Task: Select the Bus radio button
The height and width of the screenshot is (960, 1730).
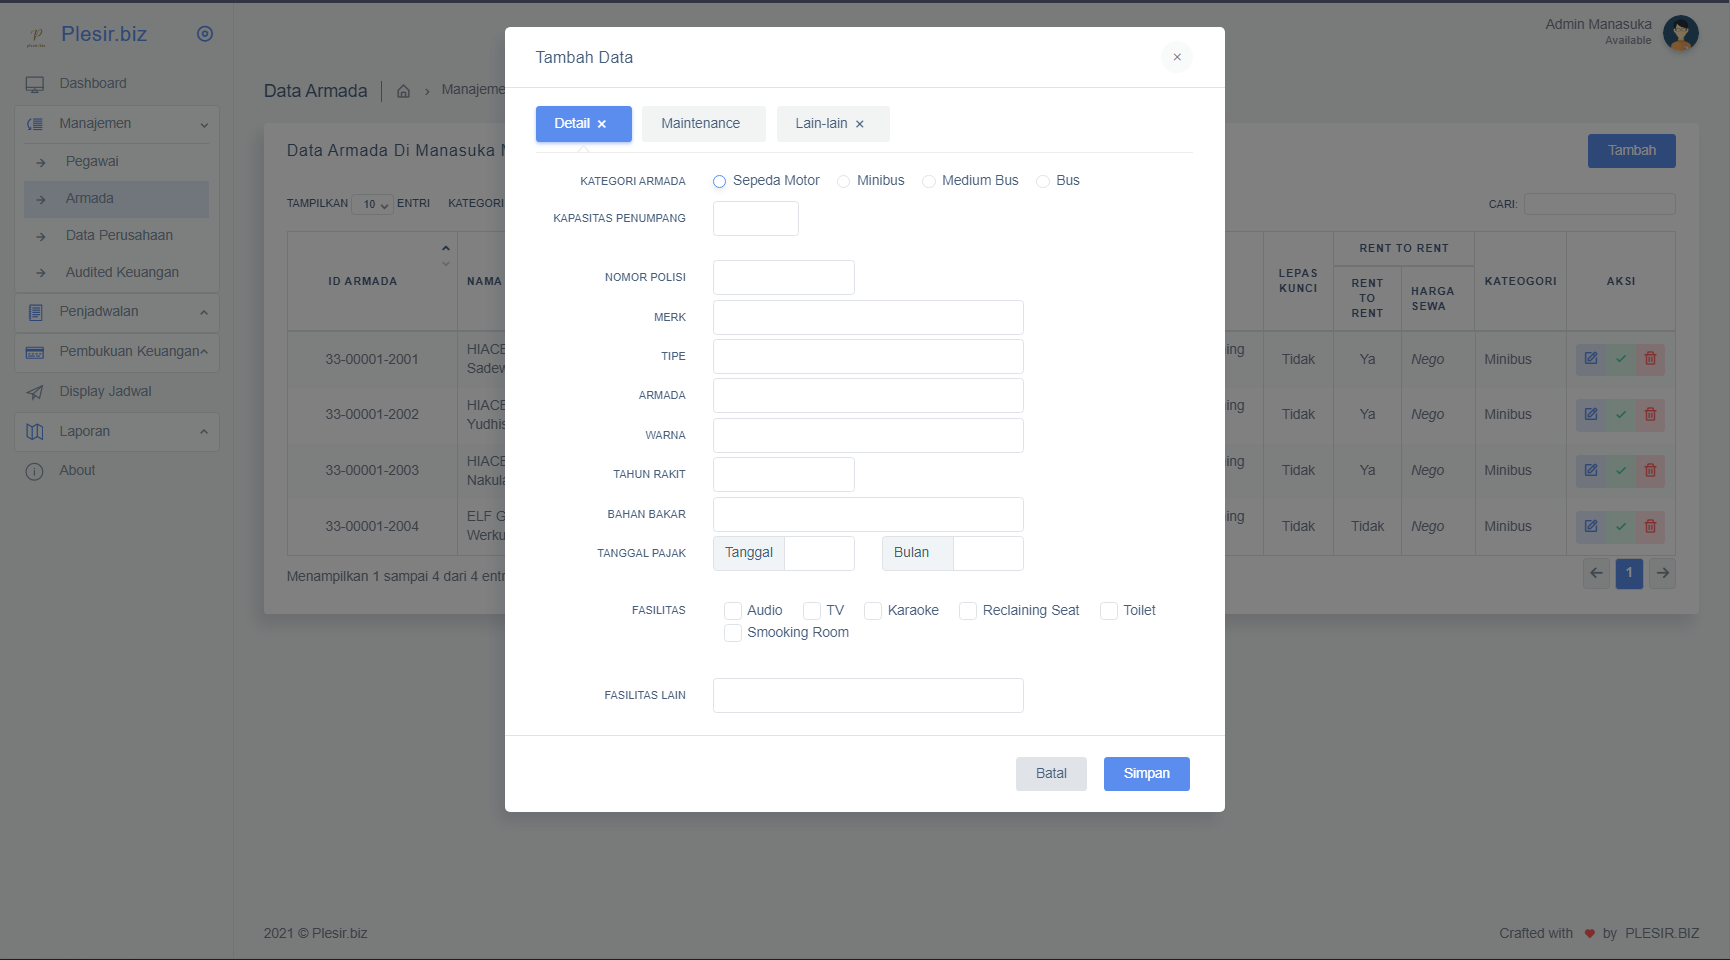Action: coord(1044,181)
